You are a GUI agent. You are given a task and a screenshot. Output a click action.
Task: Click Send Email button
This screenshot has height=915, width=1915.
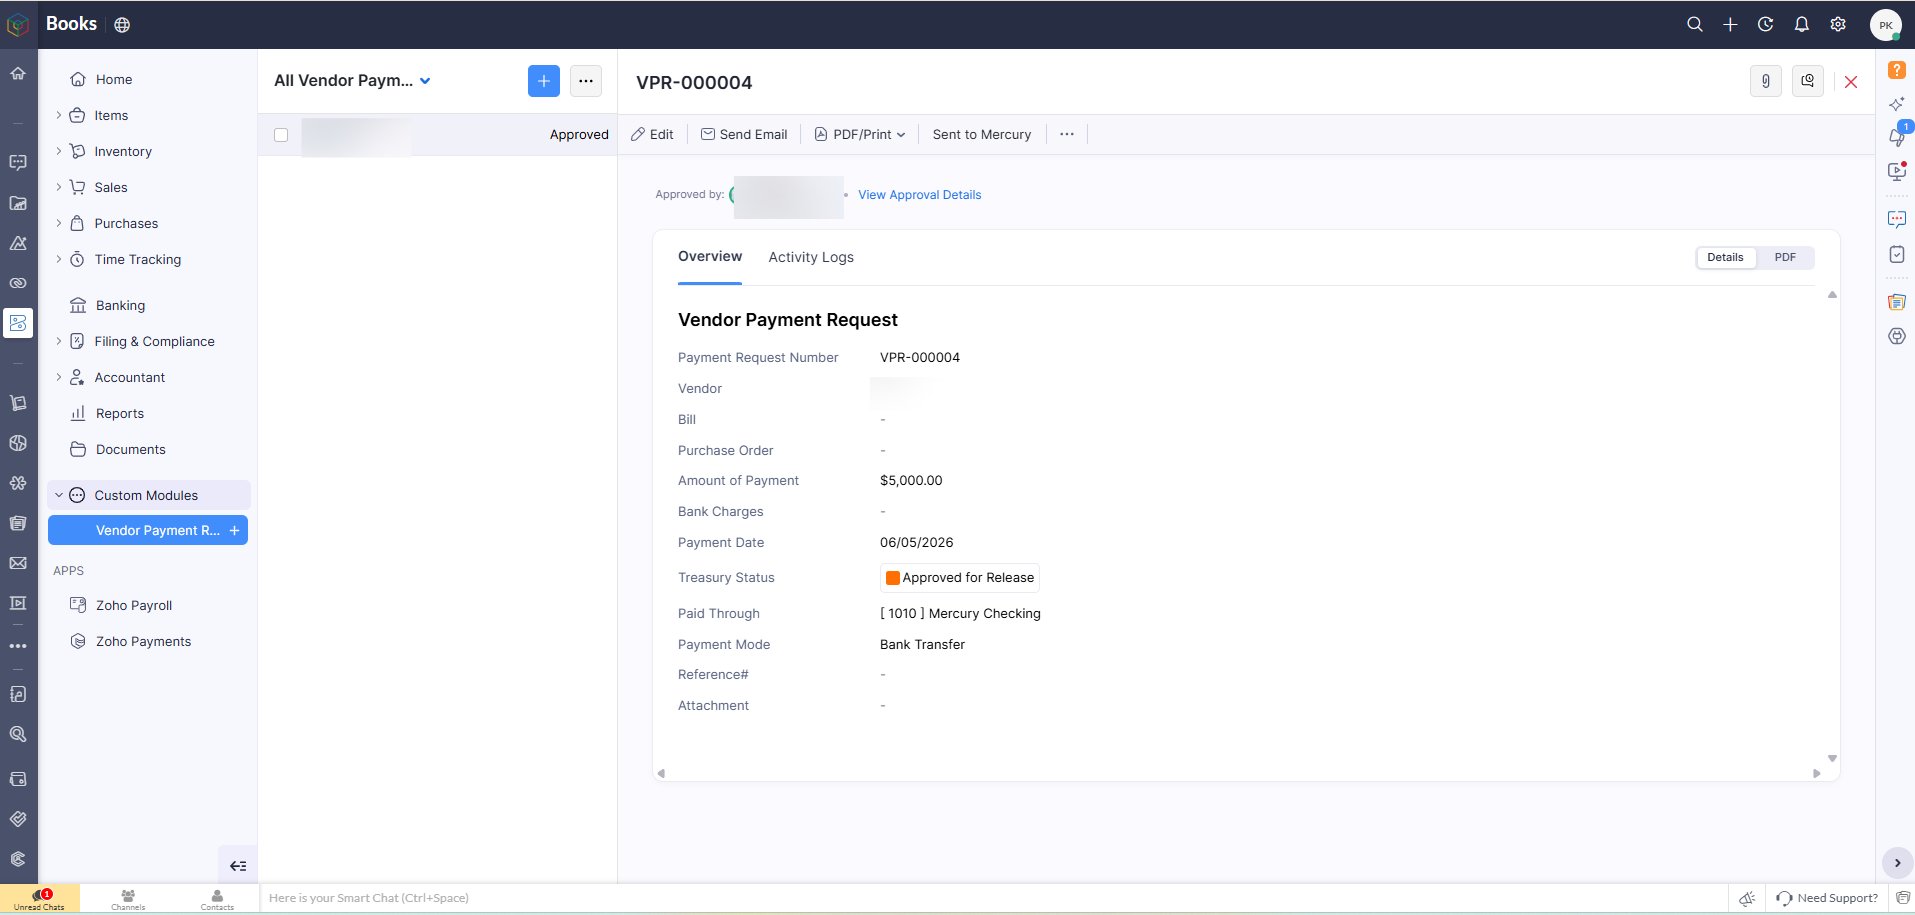744,134
